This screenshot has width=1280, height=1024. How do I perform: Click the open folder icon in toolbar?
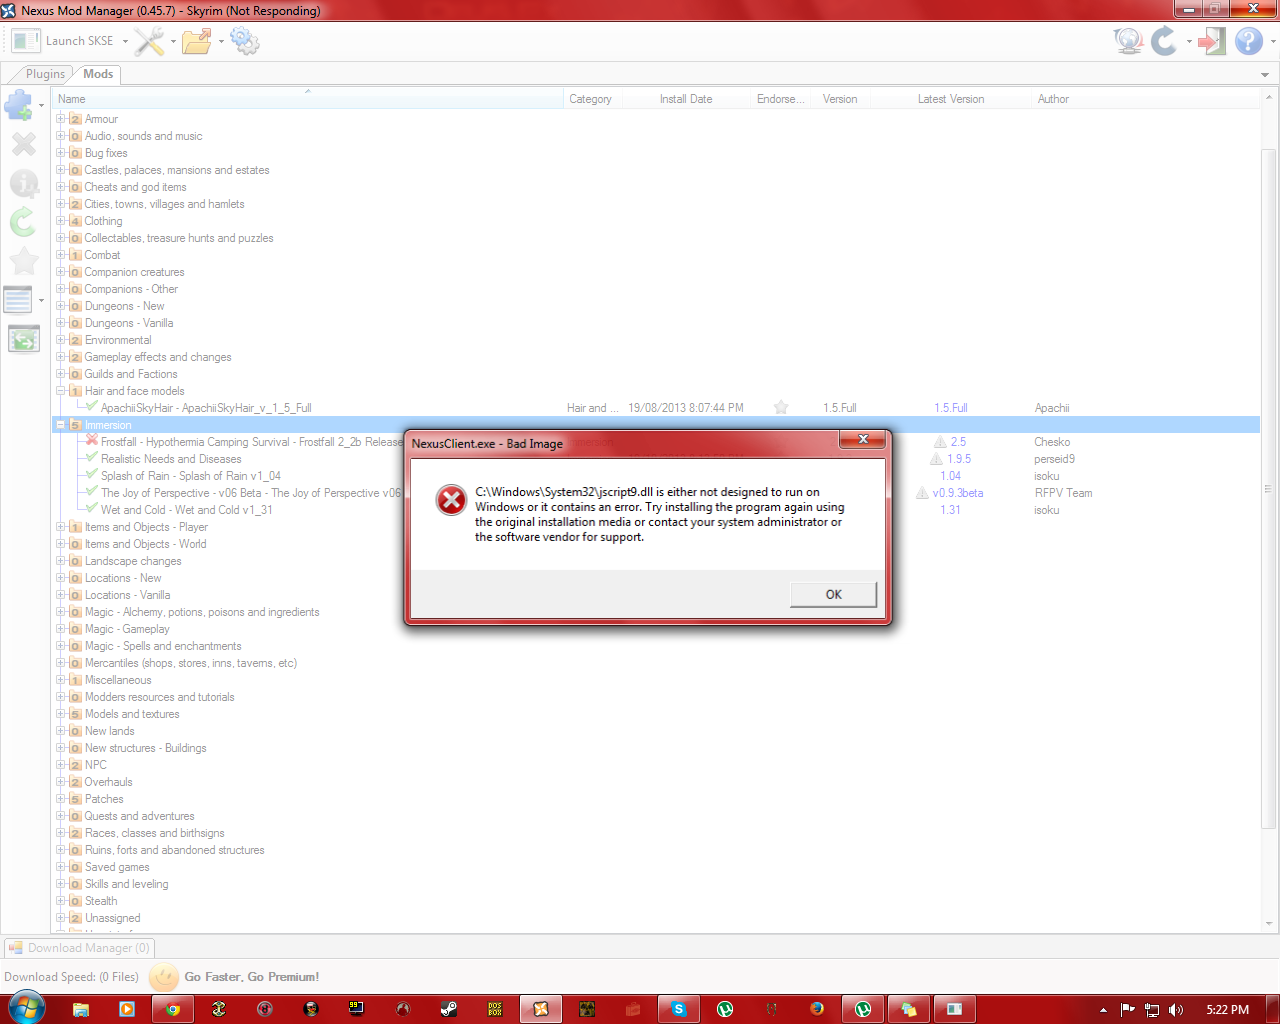point(196,41)
